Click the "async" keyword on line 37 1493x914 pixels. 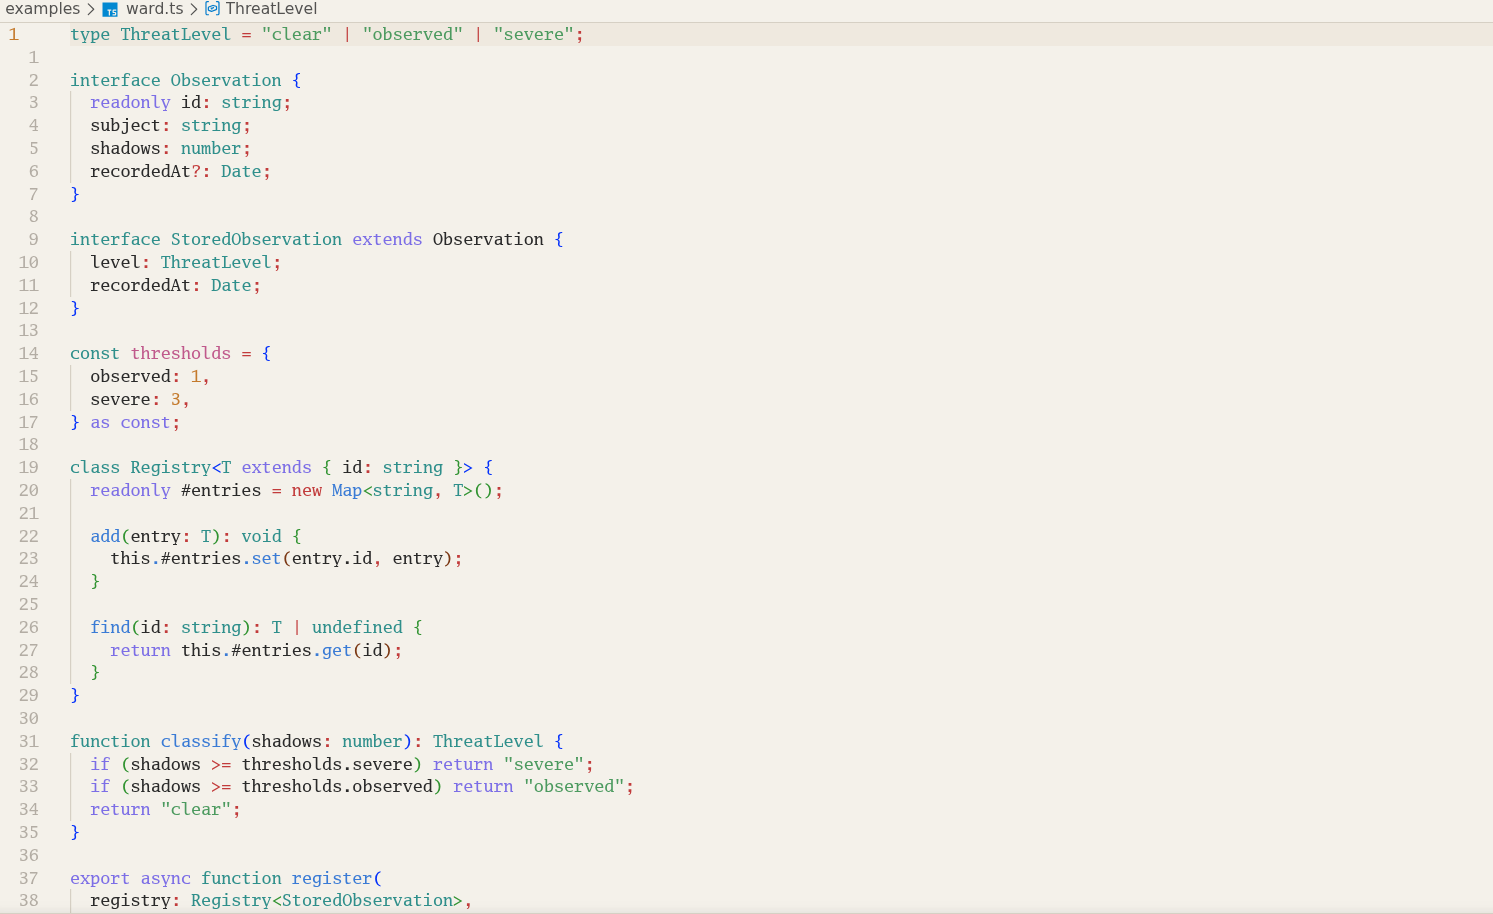166,878
